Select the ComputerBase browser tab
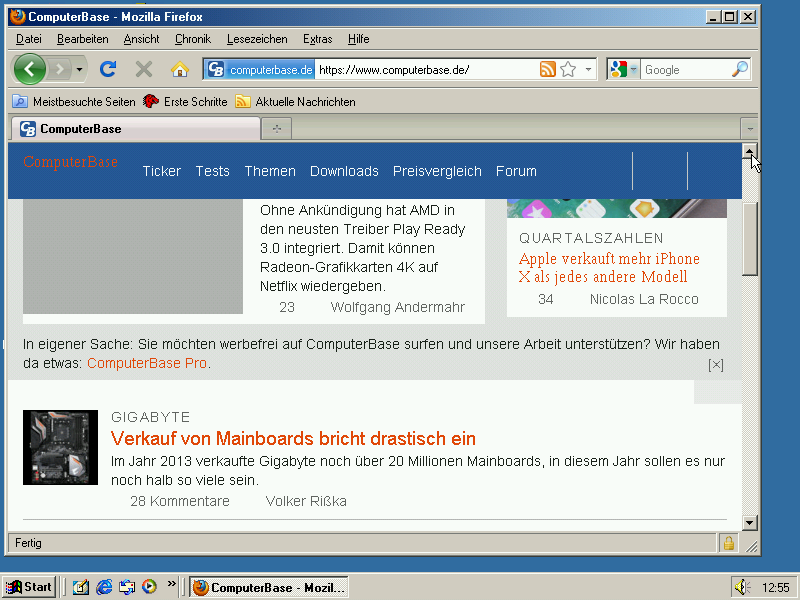 point(136,129)
